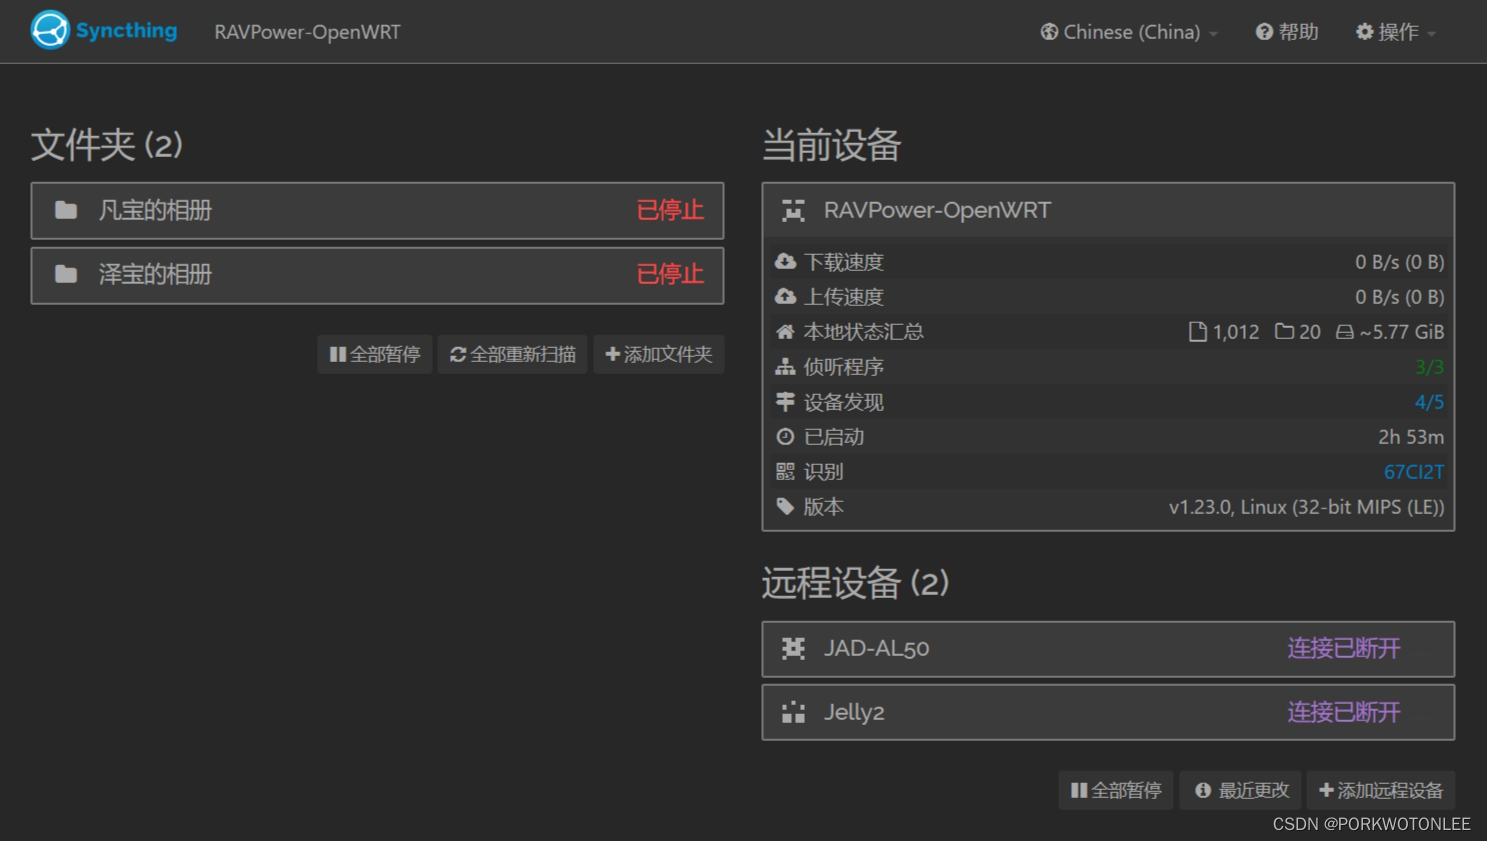
Task: Click the 当前设备 heading
Action: [831, 145]
